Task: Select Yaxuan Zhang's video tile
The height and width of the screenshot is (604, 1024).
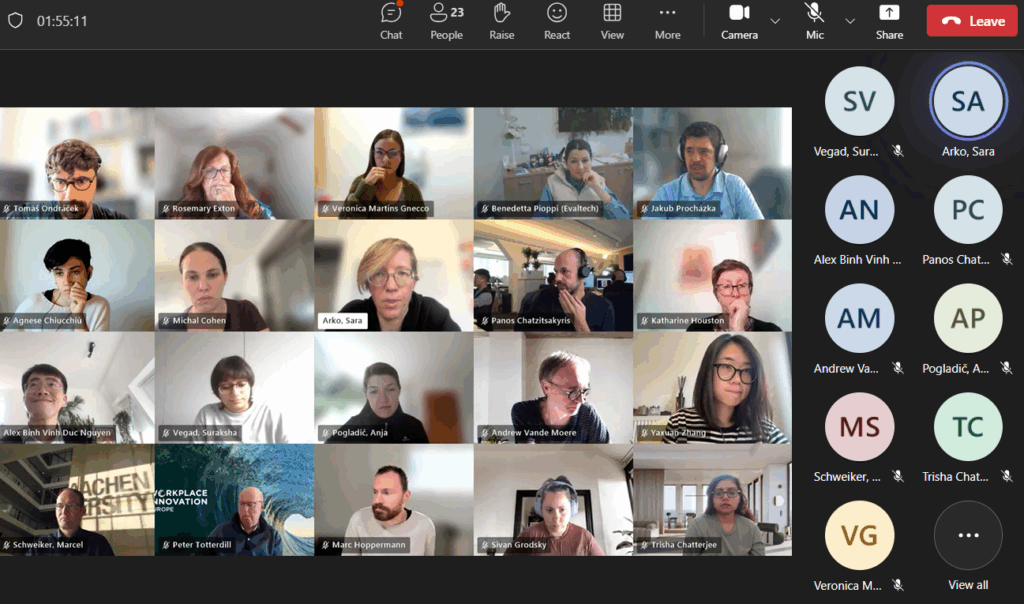Action: pos(712,388)
